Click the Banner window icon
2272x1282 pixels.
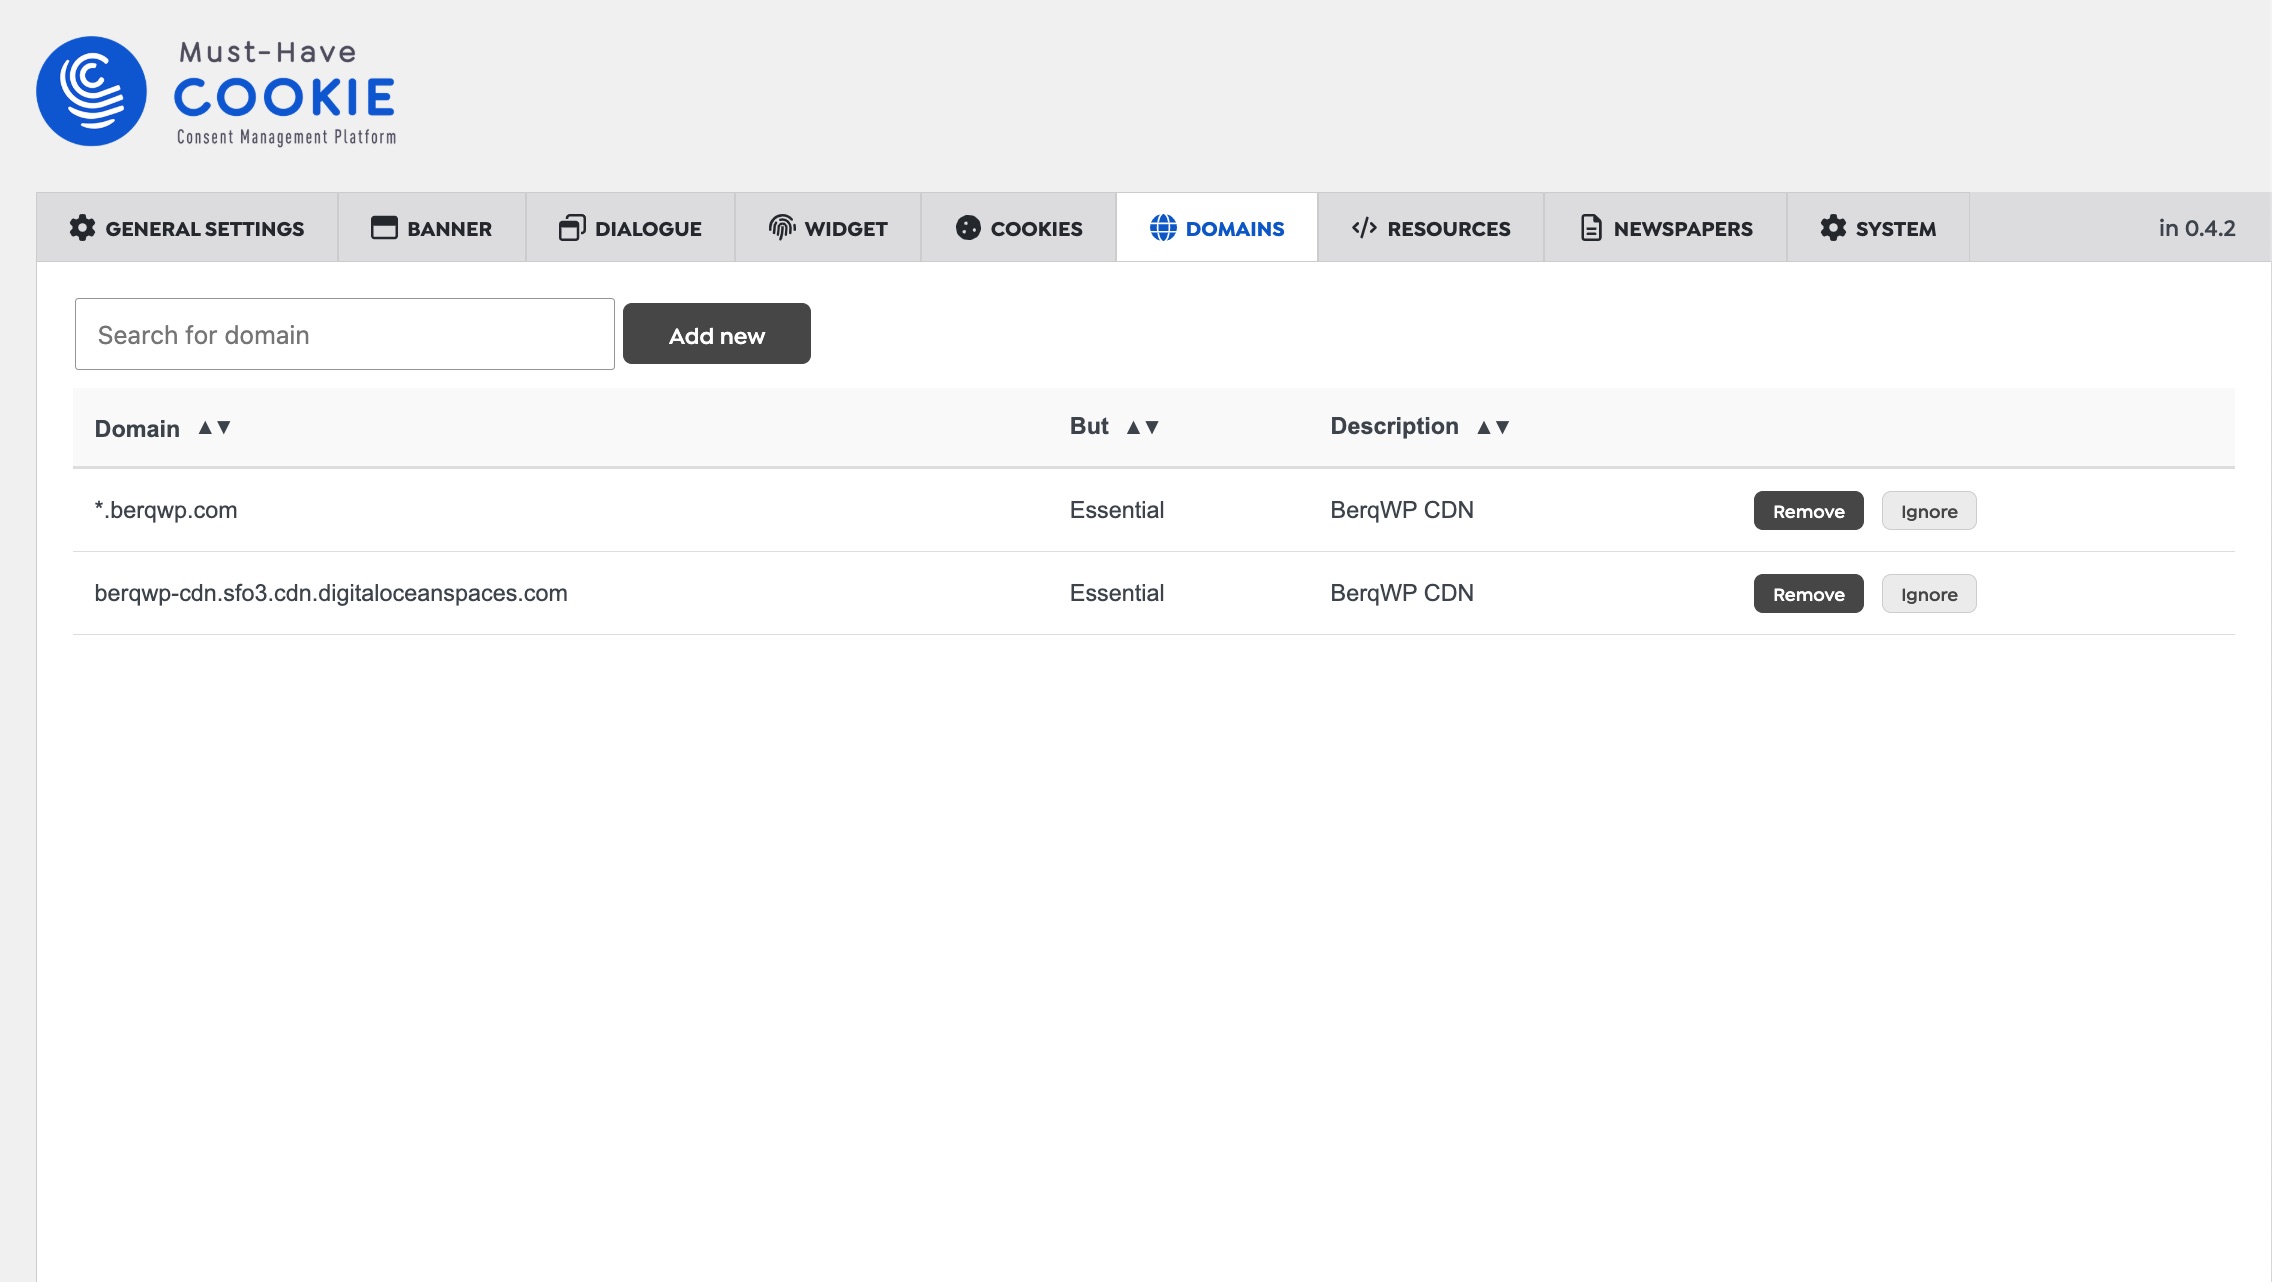click(x=384, y=228)
